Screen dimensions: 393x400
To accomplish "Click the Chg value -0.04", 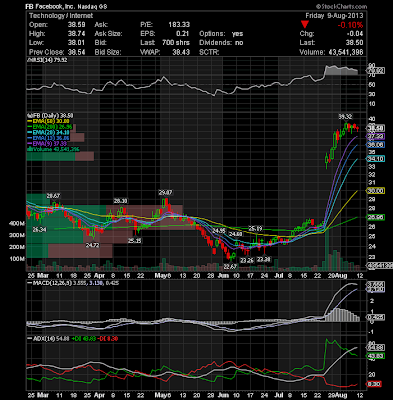I will point(355,34).
